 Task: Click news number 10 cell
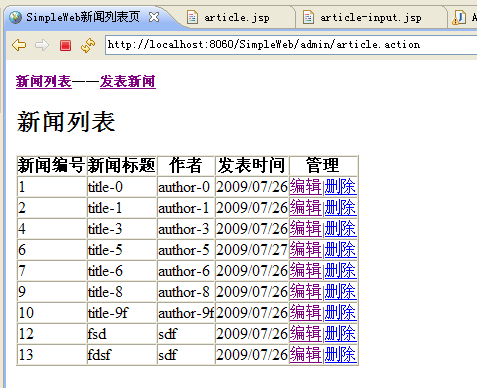point(52,313)
